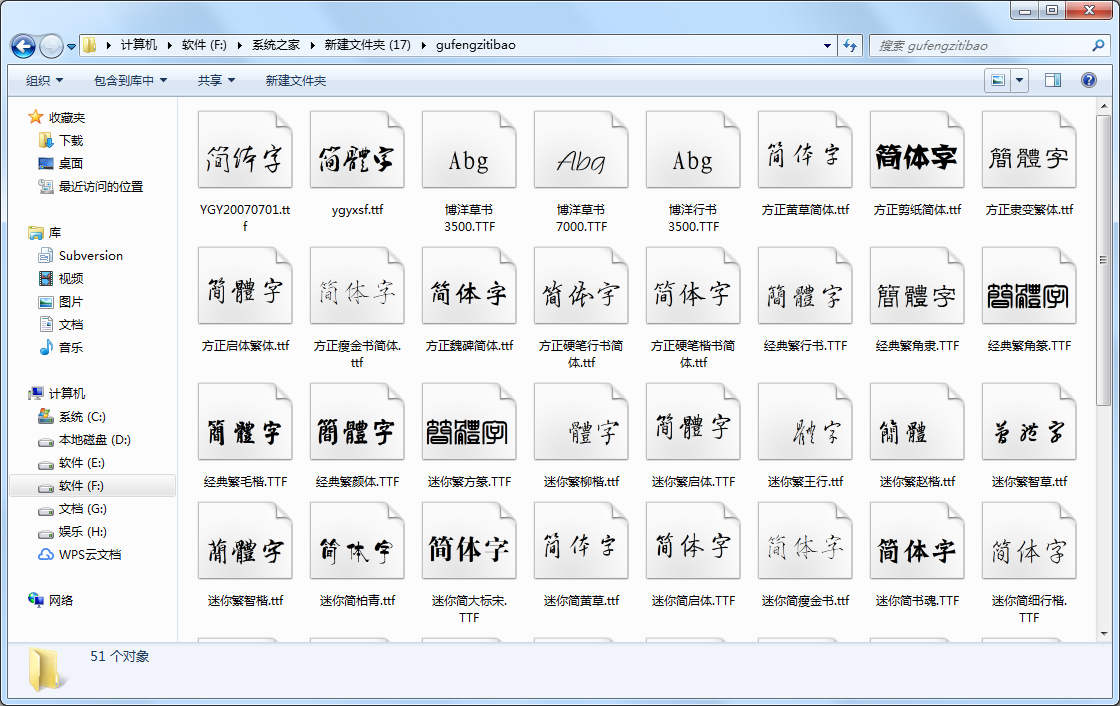Image resolution: width=1120 pixels, height=706 pixels.
Task: Open 本地磁盘 (D:) drive in sidebar
Action: [94, 440]
